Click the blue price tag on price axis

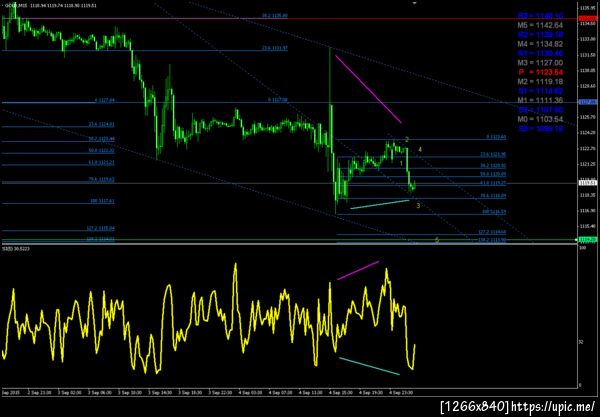click(x=587, y=102)
